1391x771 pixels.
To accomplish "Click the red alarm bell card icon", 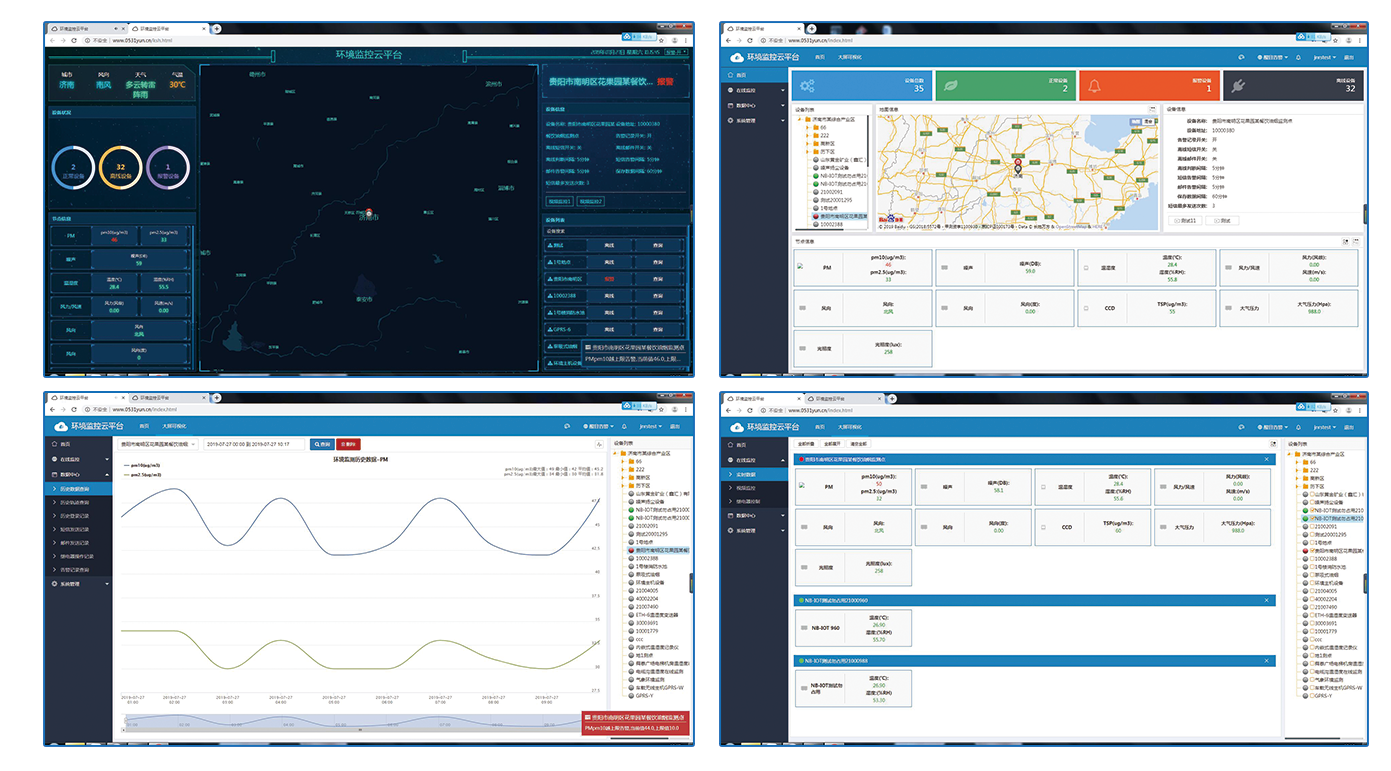I will [1094, 86].
